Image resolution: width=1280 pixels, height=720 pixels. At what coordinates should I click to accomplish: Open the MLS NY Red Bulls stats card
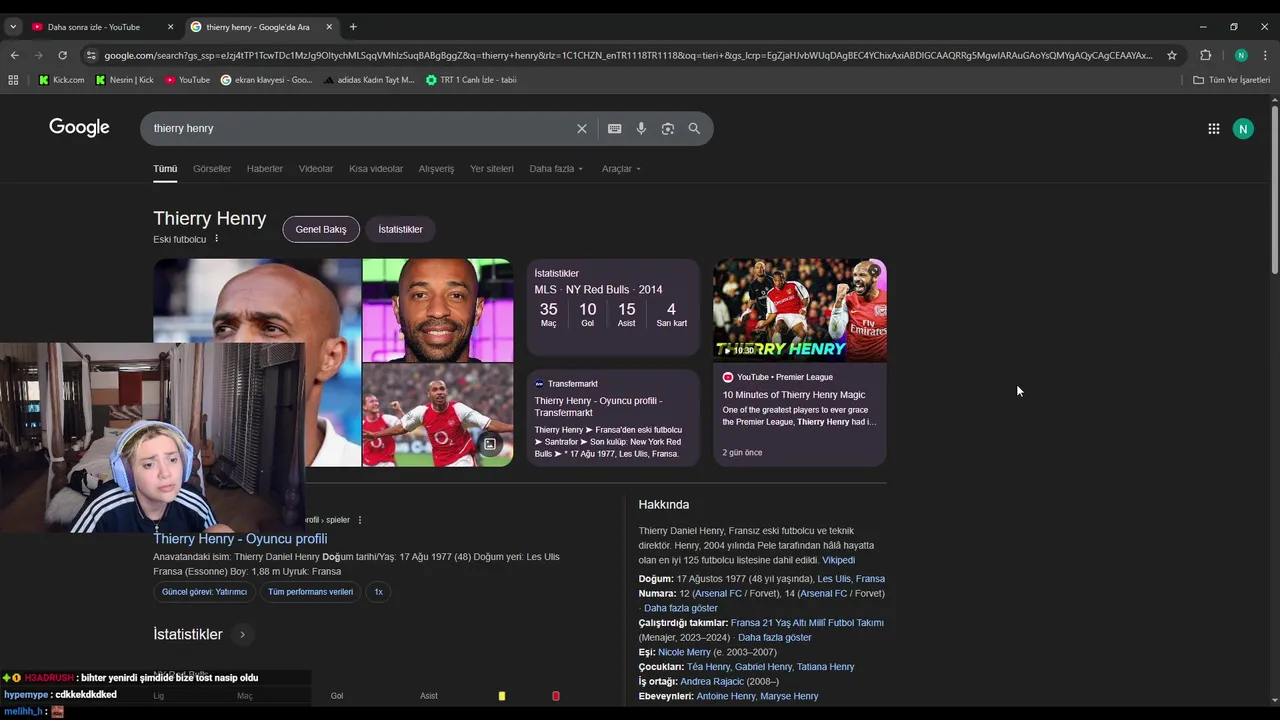click(613, 306)
